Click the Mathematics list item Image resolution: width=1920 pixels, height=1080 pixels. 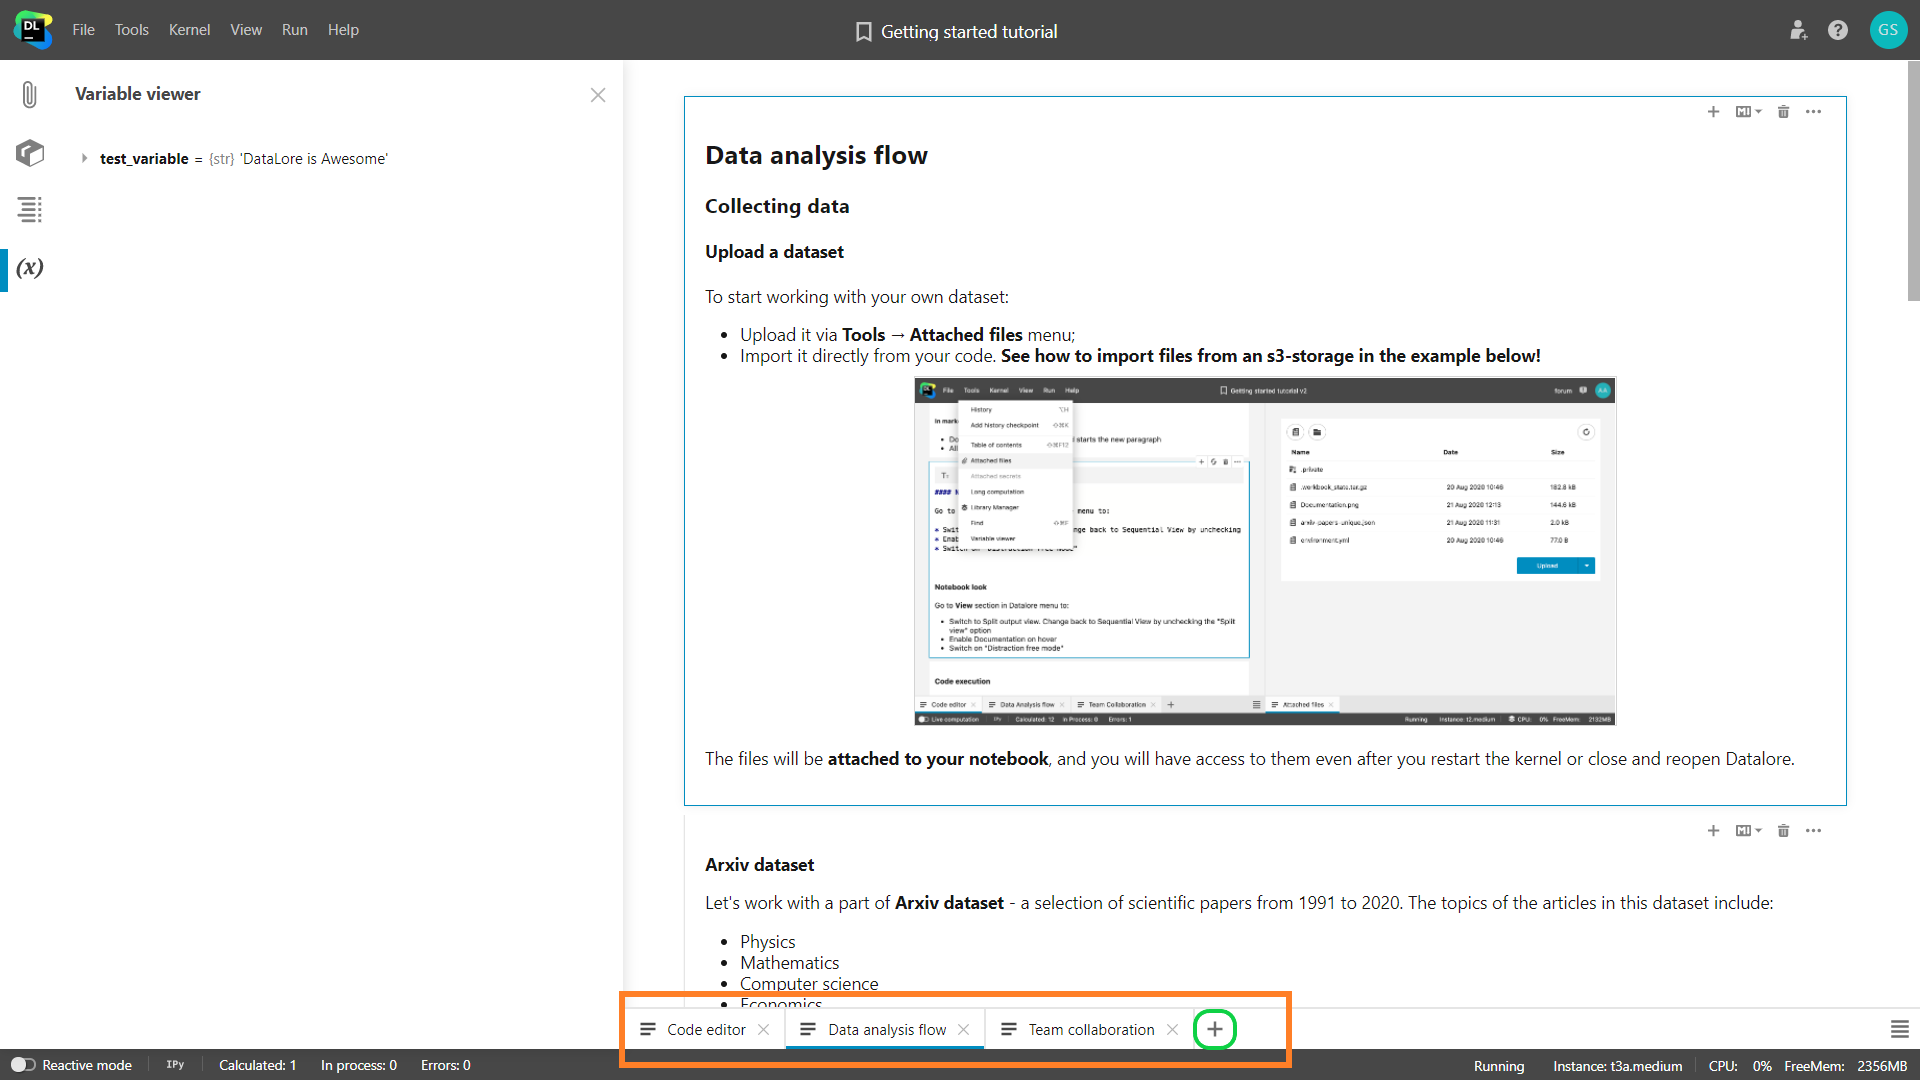point(789,963)
